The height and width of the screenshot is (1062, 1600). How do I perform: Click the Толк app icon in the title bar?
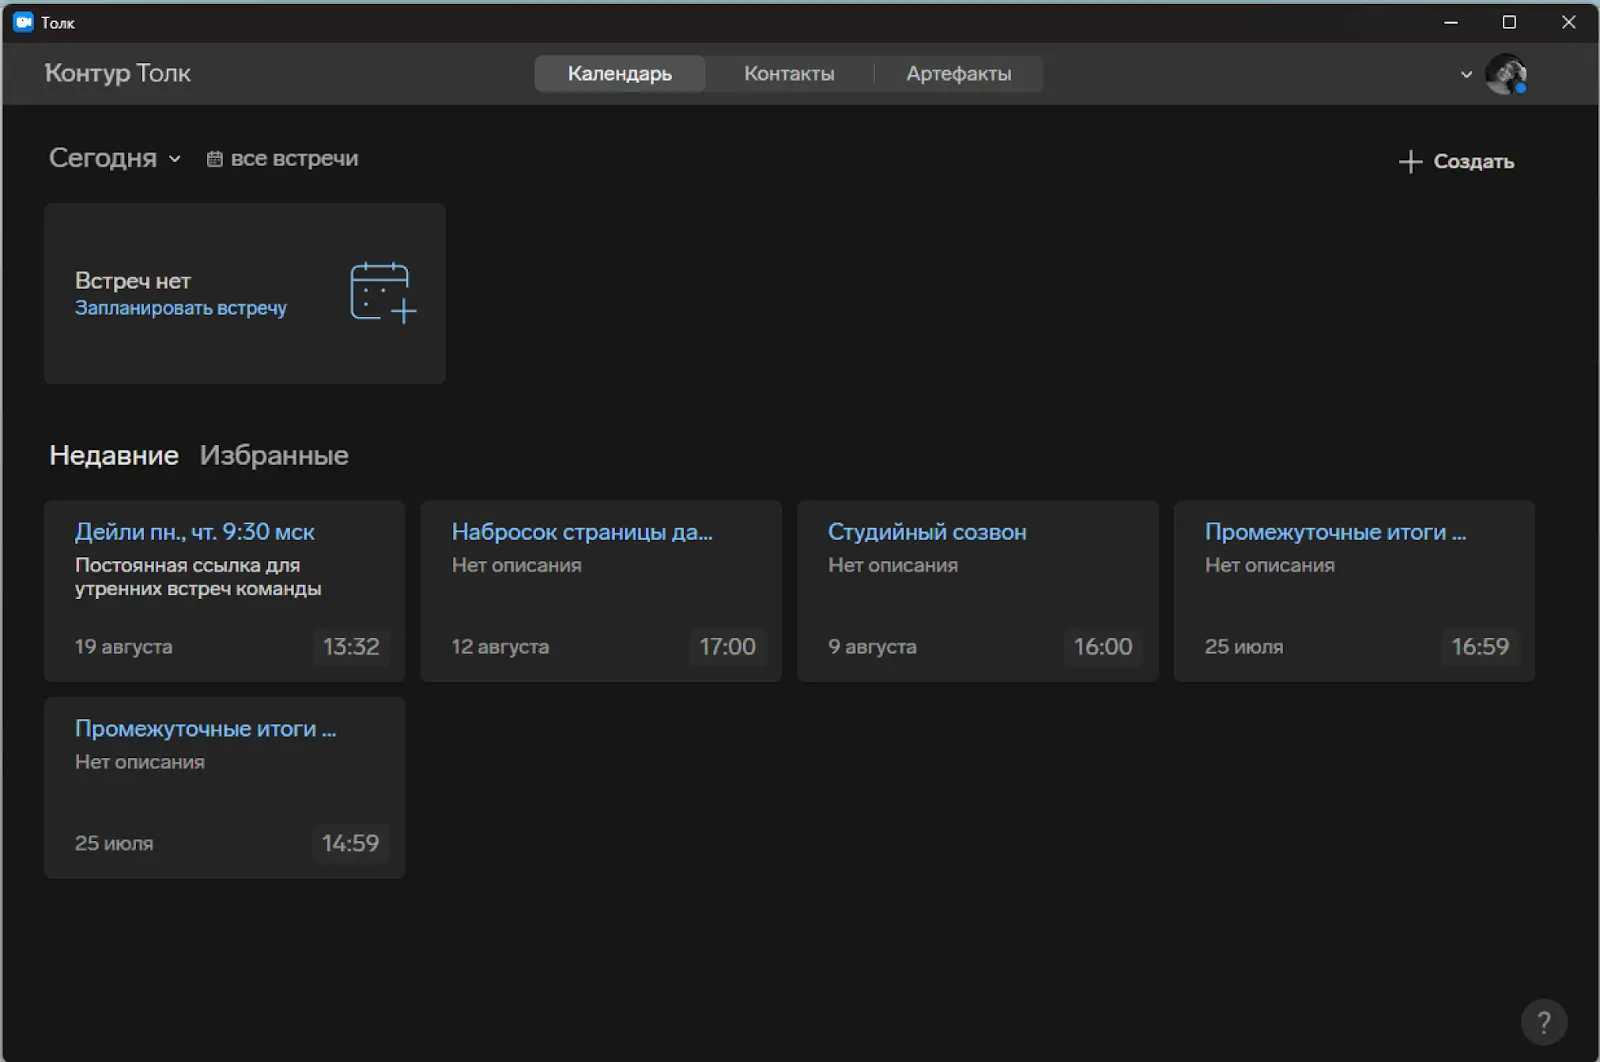tap(23, 22)
